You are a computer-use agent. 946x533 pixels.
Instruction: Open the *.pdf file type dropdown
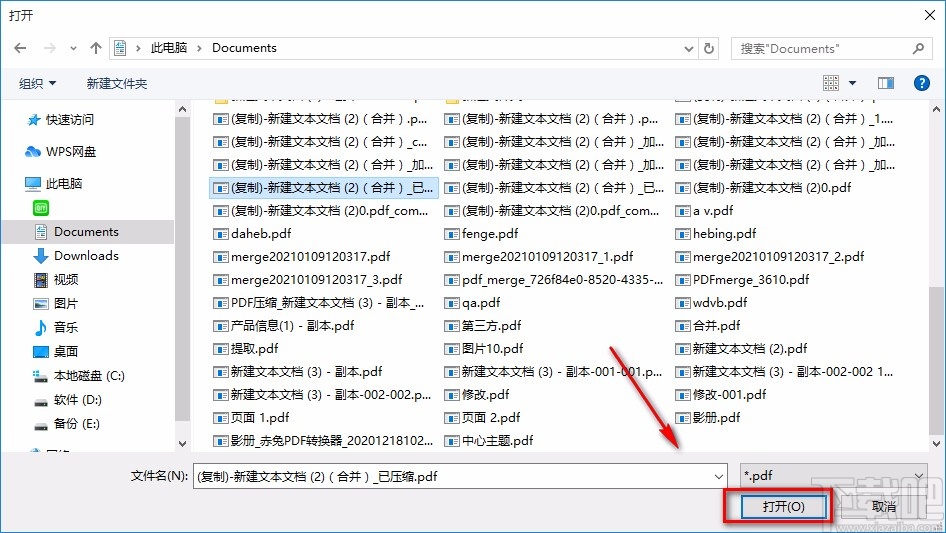[833, 476]
